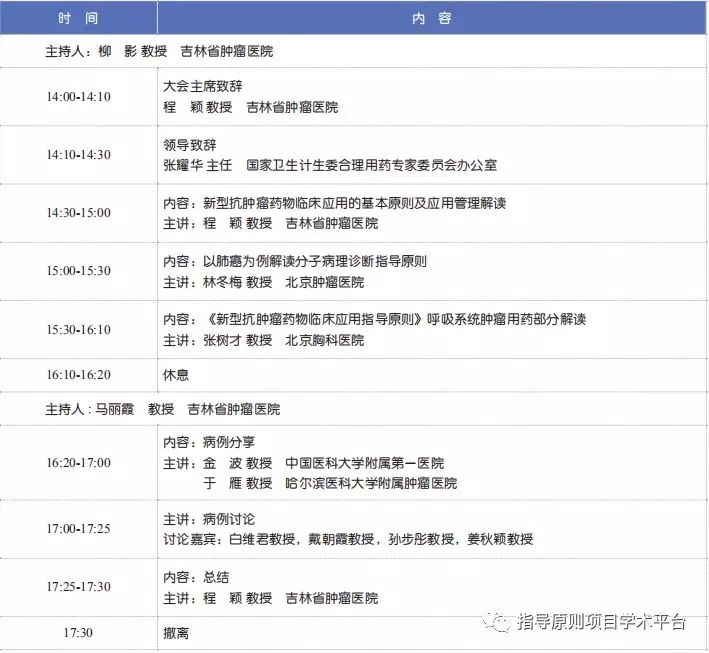709x653 pixels.
Task: Click the 大会主席致辞 agenda entry
Action: 203,87
